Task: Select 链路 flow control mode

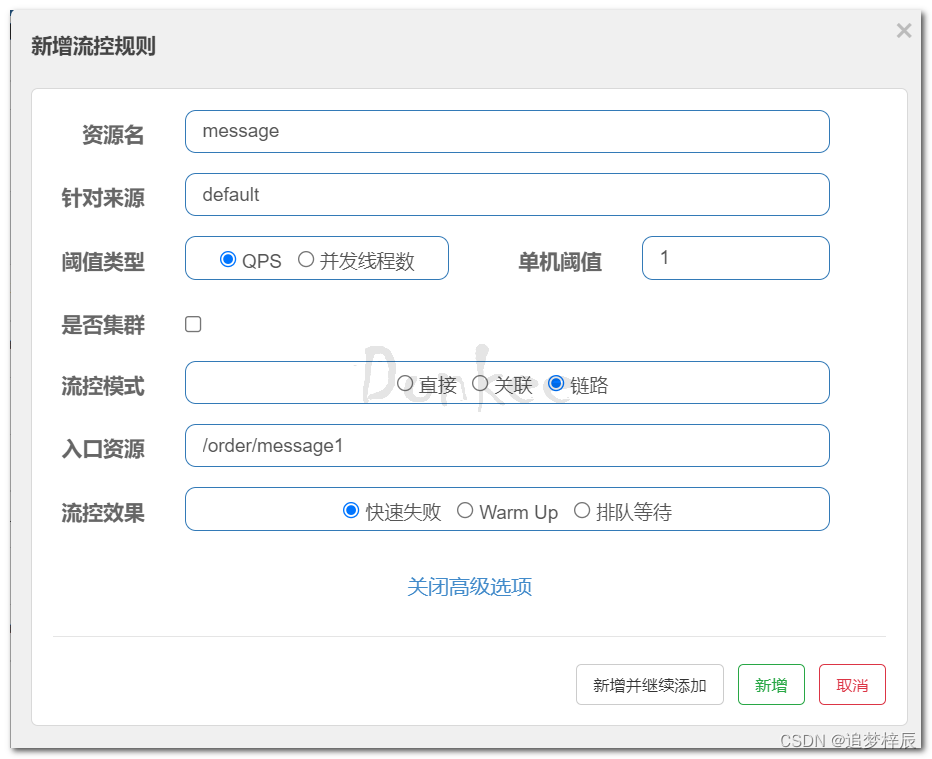Action: (x=556, y=383)
